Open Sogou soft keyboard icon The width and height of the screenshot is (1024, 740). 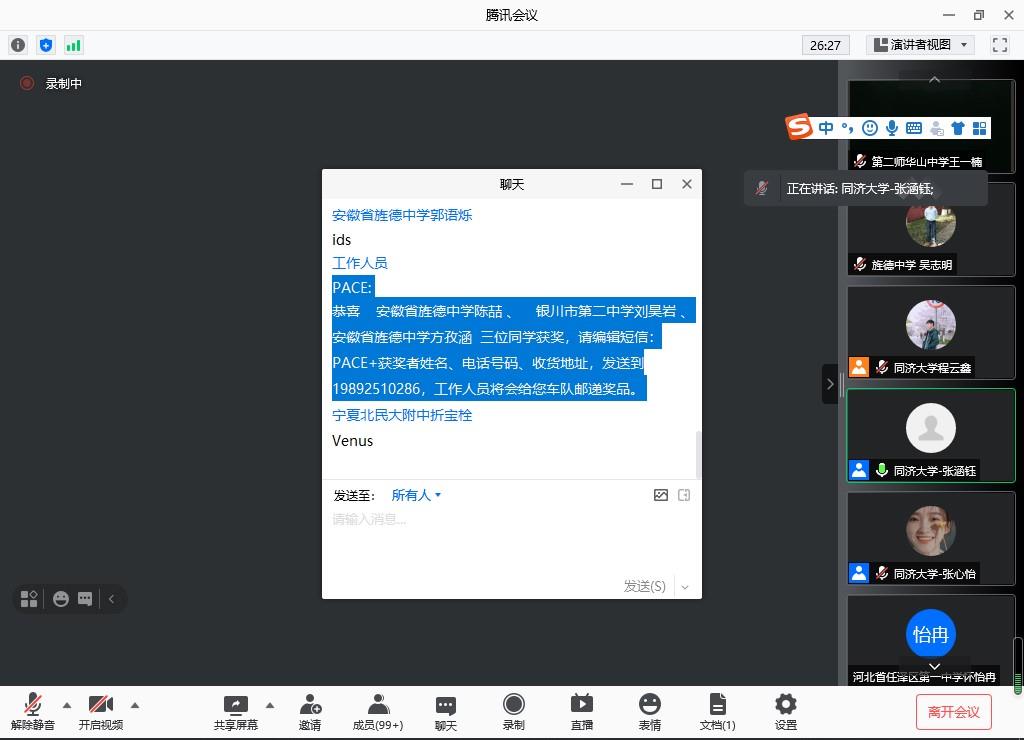914,128
